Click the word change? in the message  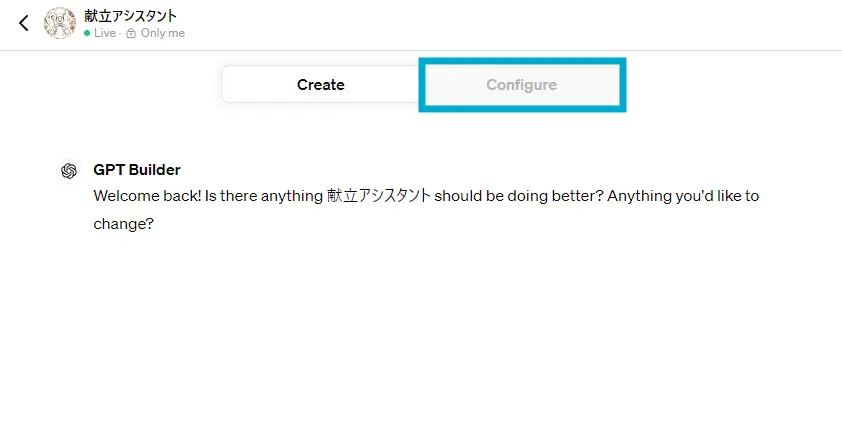(123, 223)
